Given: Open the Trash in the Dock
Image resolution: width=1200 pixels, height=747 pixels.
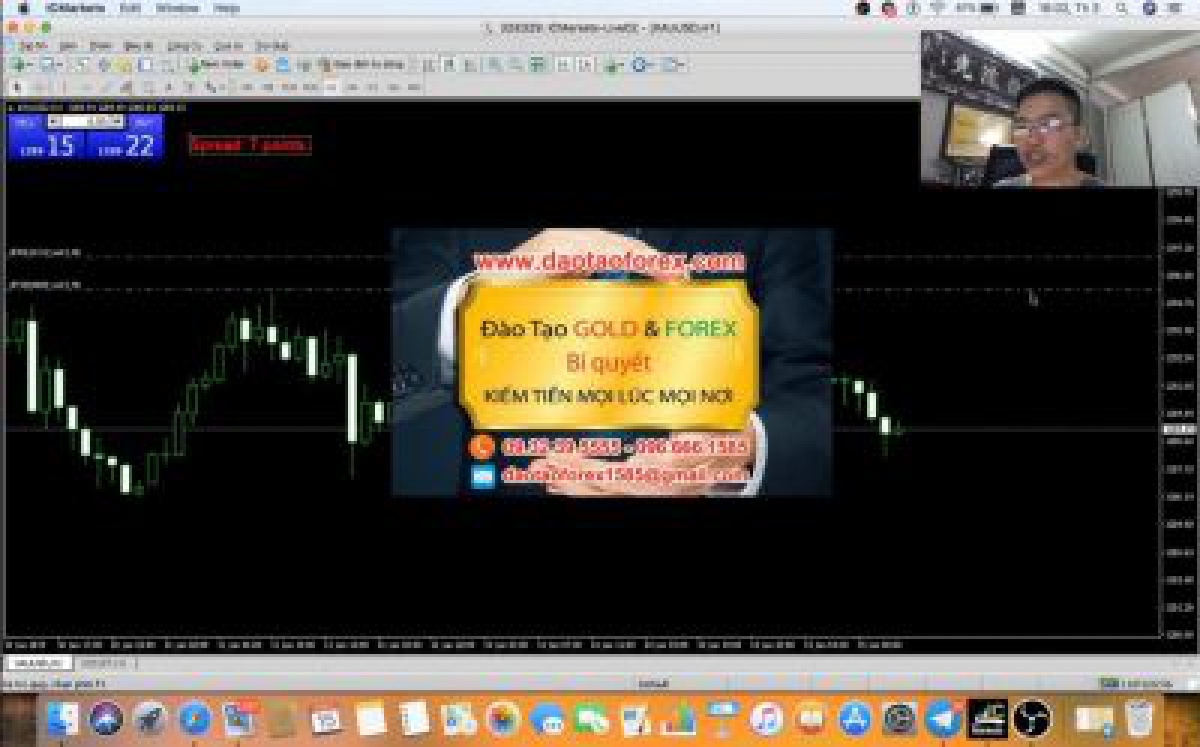Looking at the screenshot, I should (1138, 718).
